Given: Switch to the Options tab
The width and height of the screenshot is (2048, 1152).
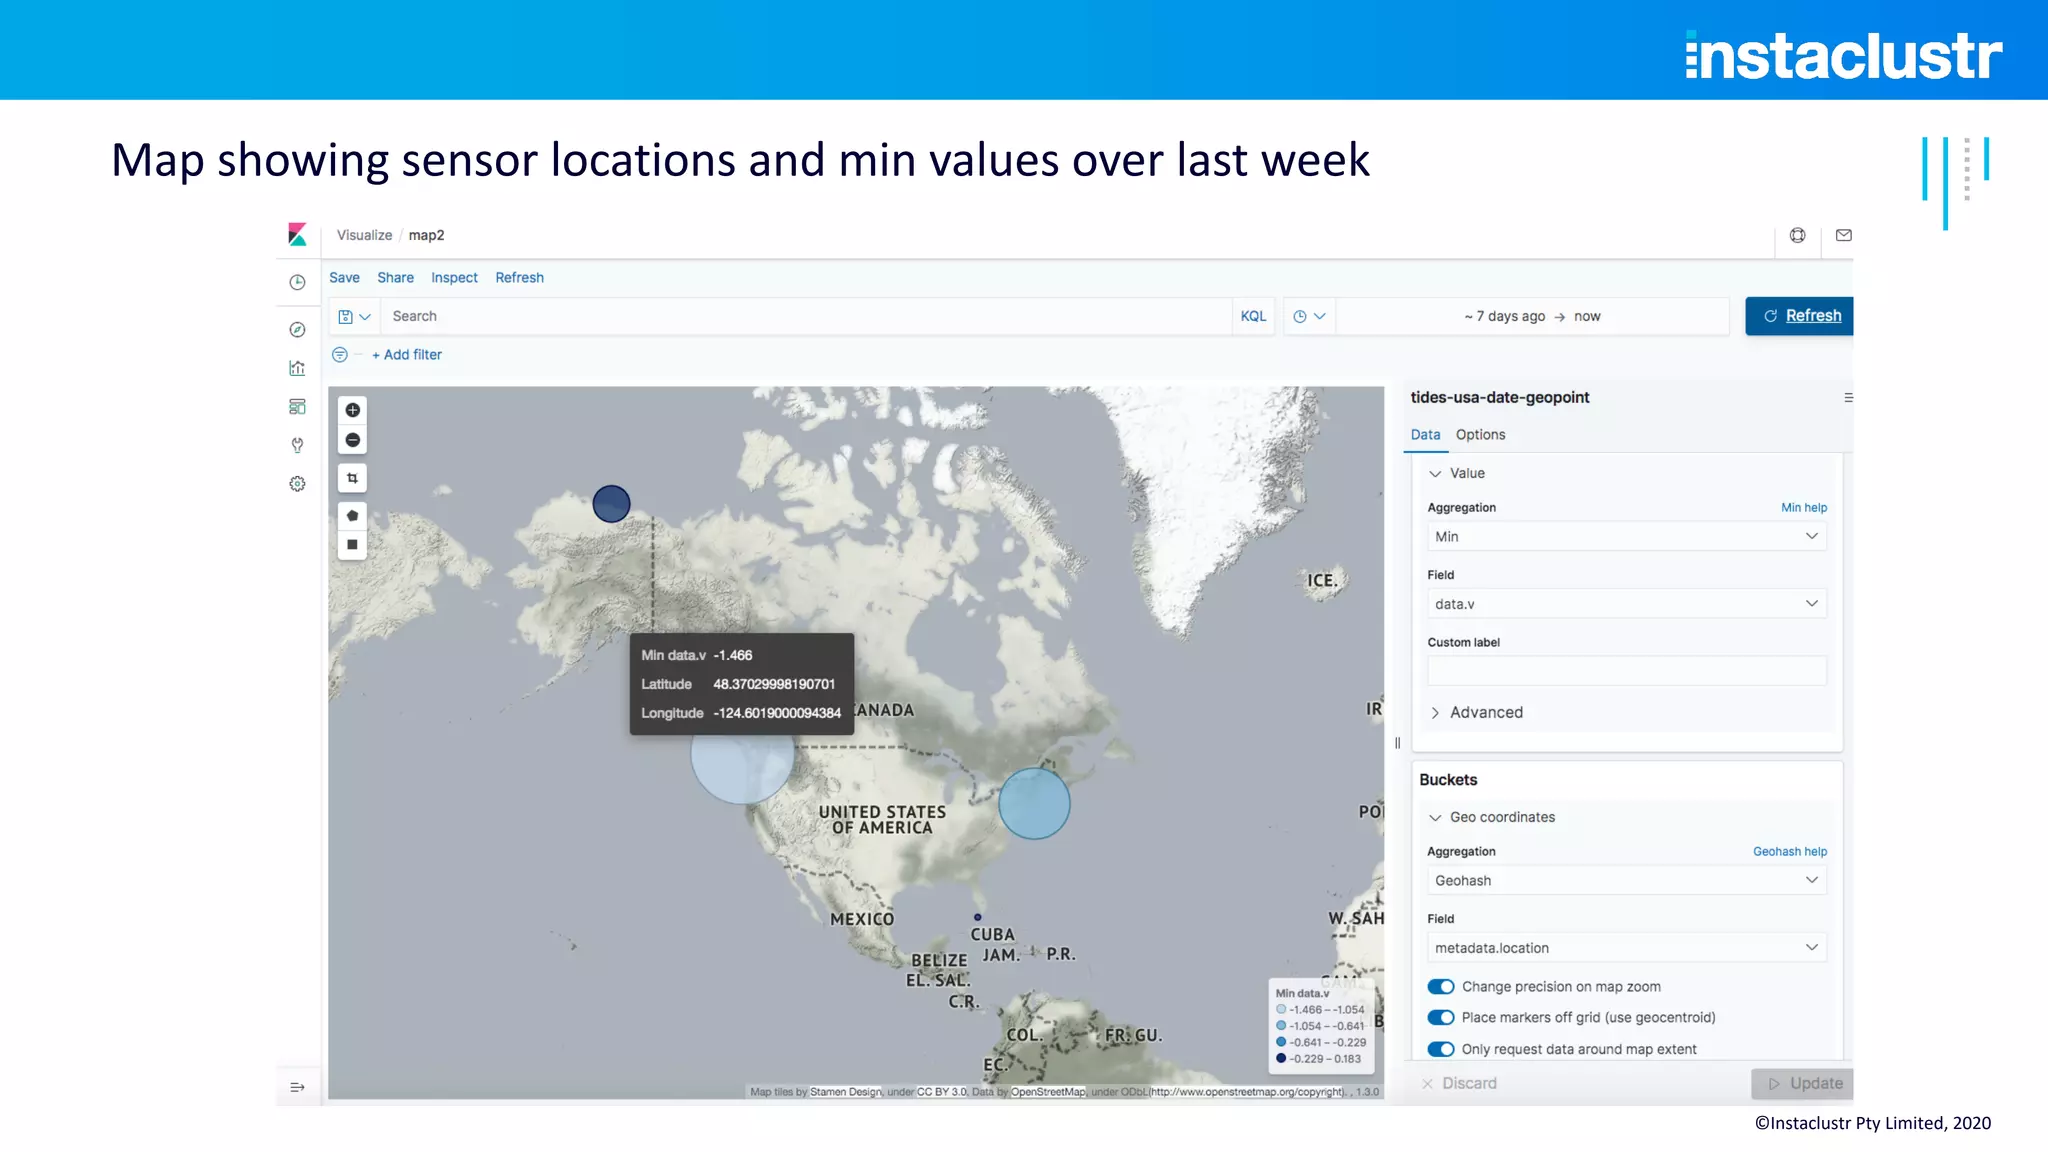Looking at the screenshot, I should coord(1480,435).
